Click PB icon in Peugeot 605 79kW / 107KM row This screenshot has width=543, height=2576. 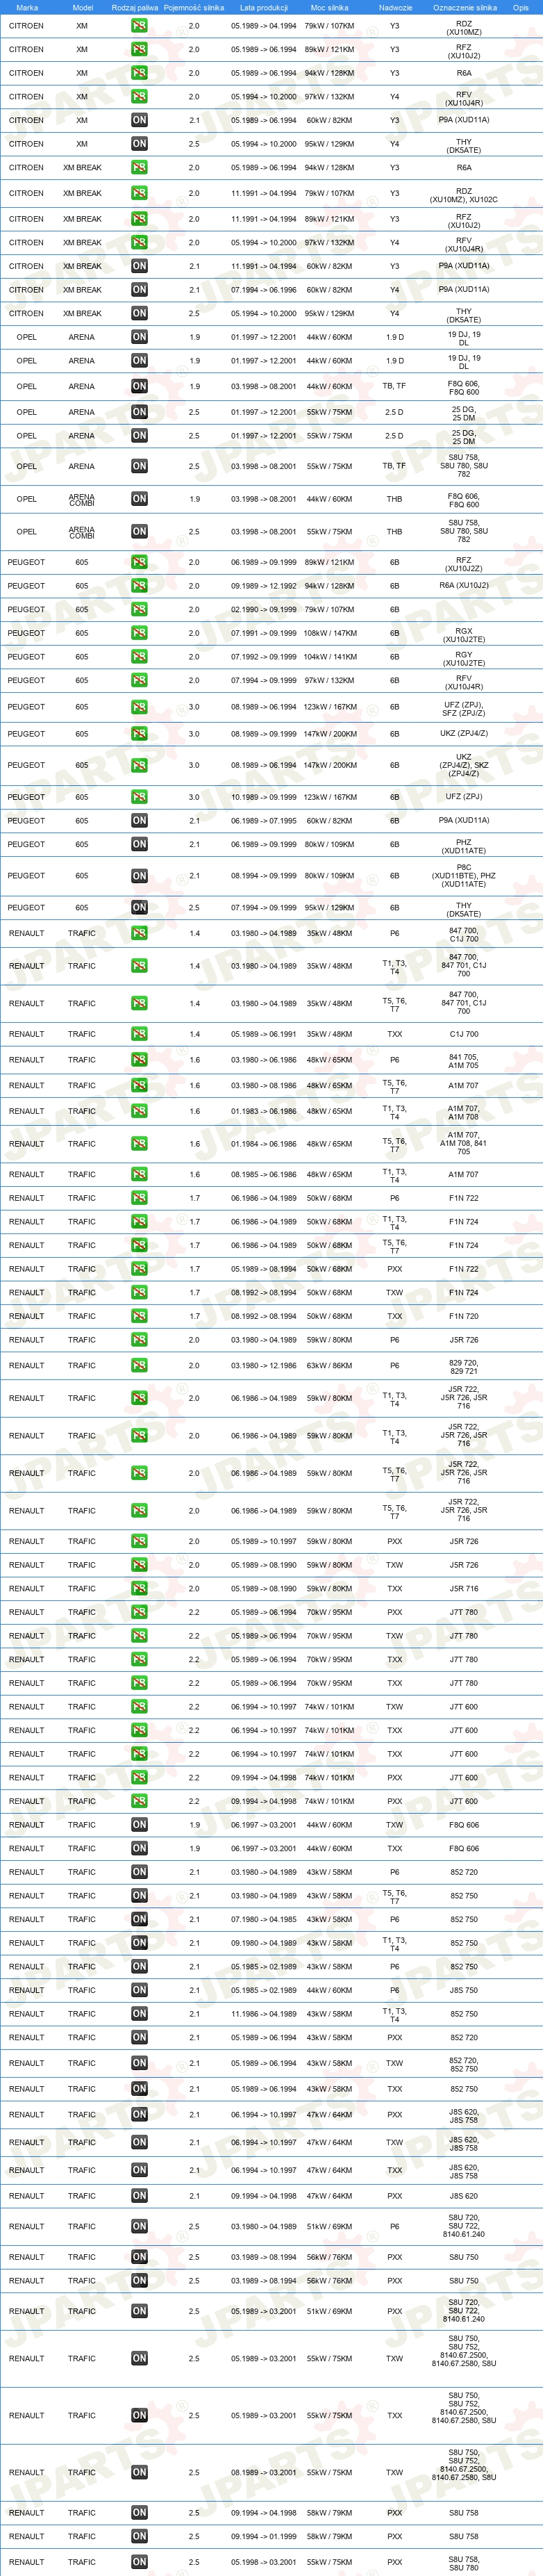(x=139, y=609)
